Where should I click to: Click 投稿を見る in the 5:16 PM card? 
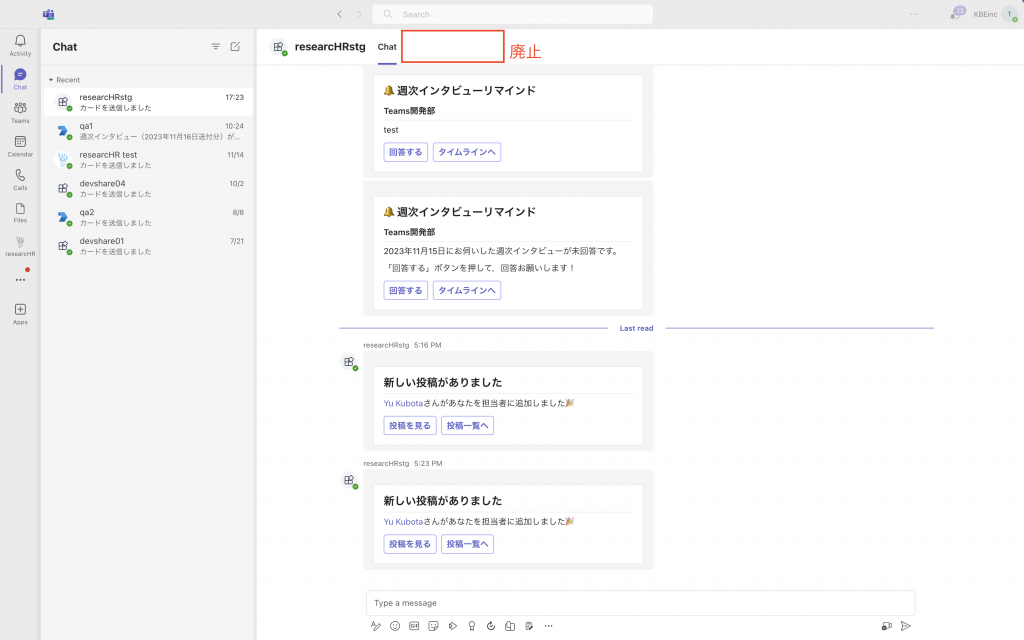pyautogui.click(x=409, y=426)
